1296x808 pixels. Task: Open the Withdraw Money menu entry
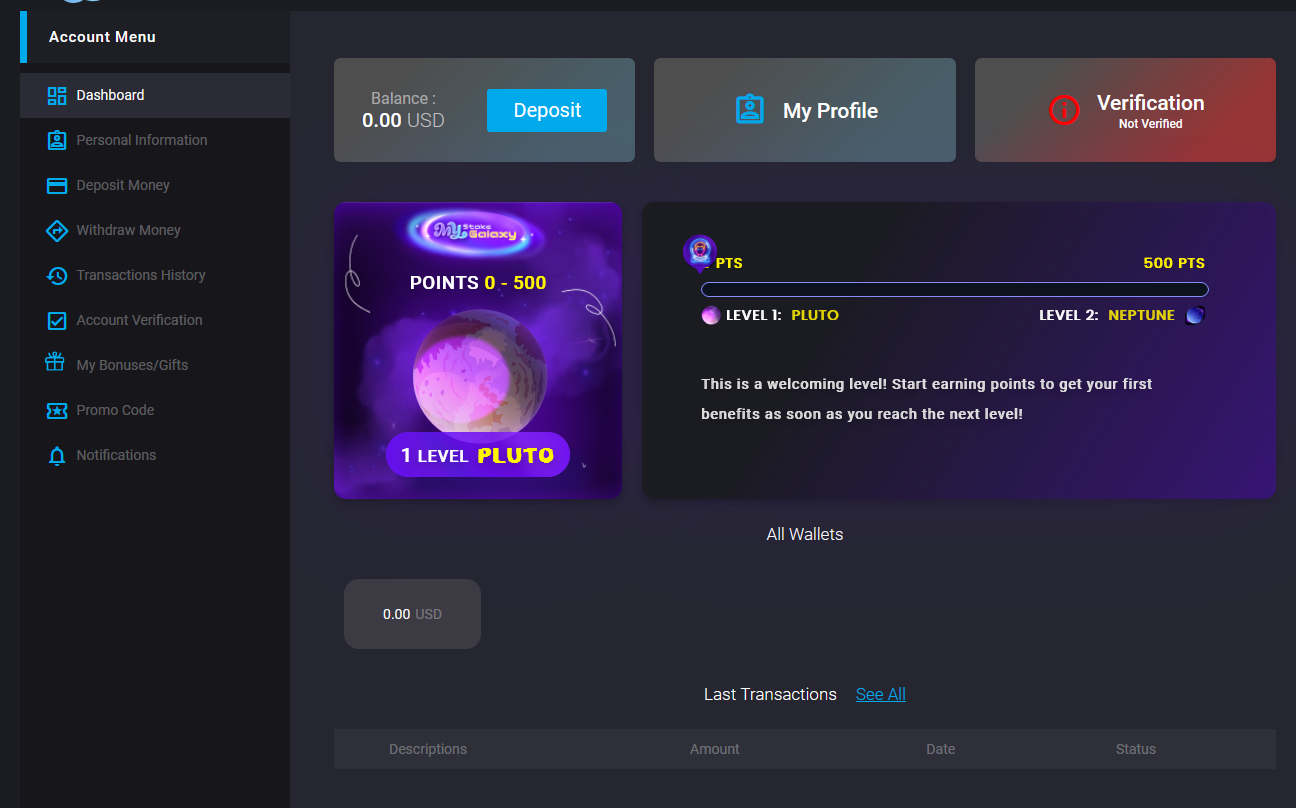155,230
